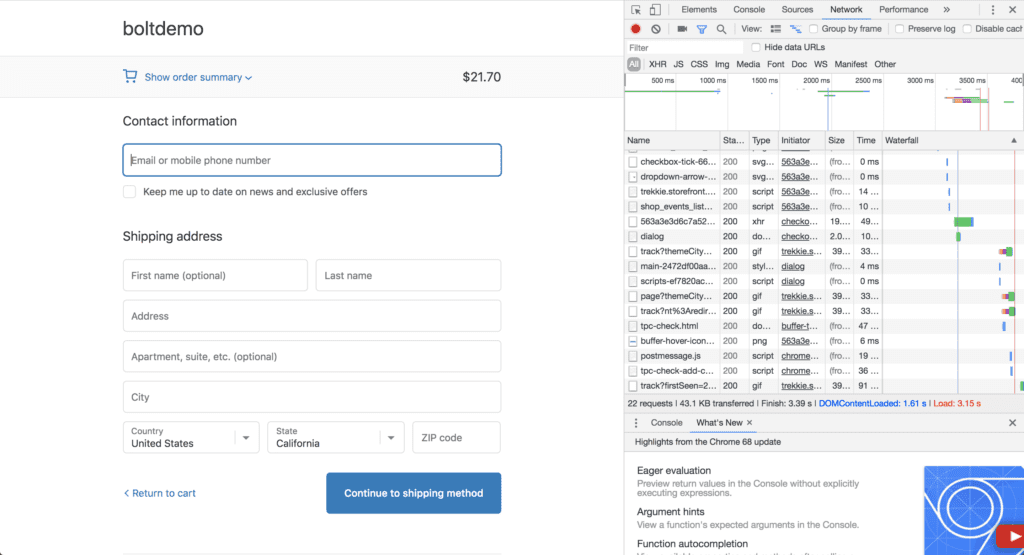Click the DevTools inspect element icon

(635, 10)
